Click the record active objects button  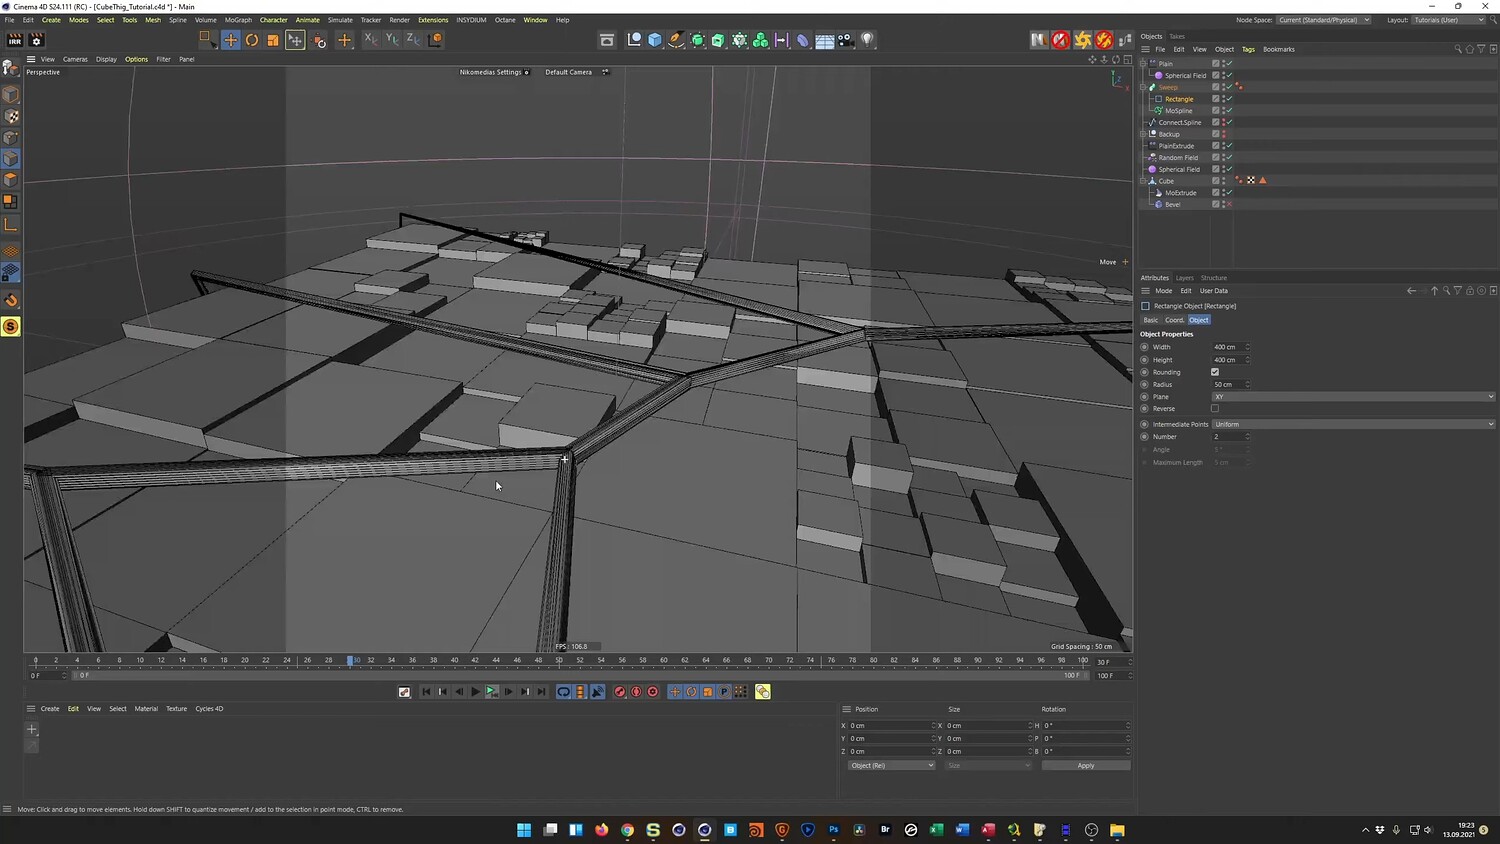(x=620, y=692)
